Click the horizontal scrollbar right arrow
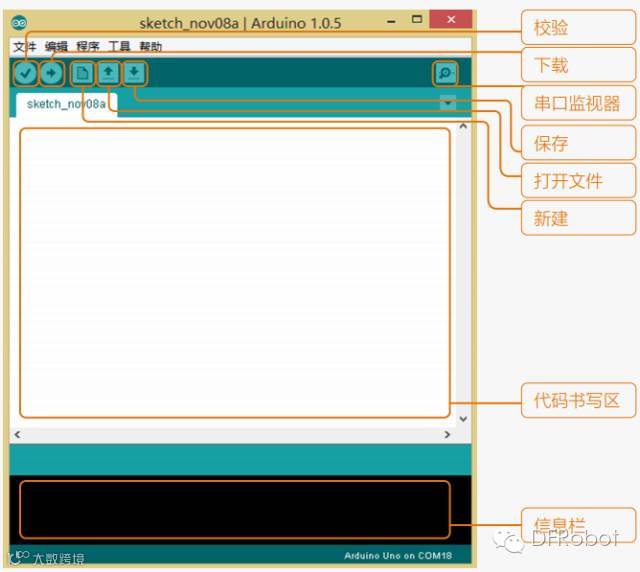The height and width of the screenshot is (572, 640). 447,434
